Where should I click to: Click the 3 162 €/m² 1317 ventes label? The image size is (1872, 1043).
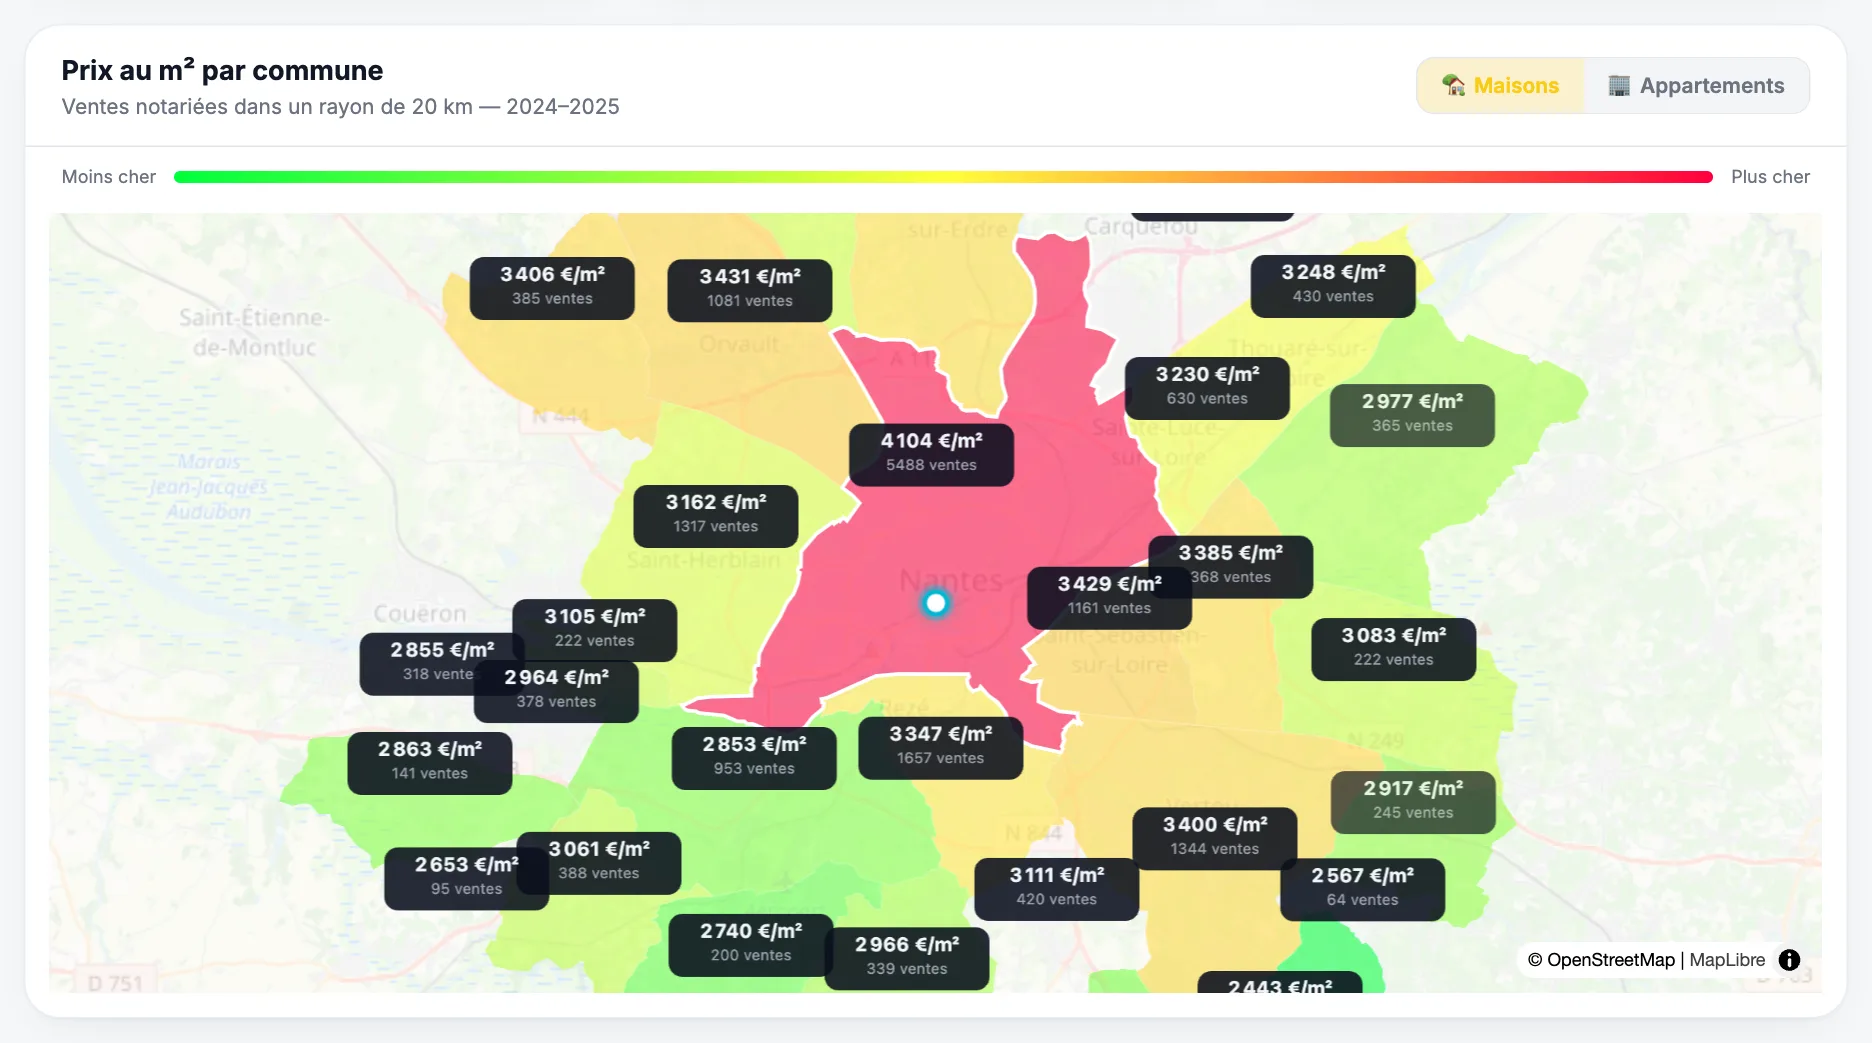[715, 516]
